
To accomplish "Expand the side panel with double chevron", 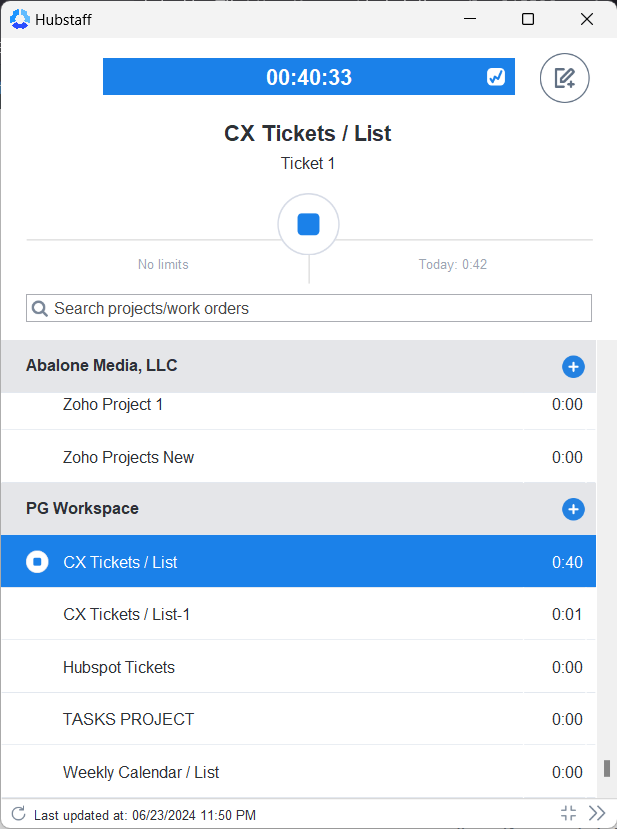I will coord(597,813).
